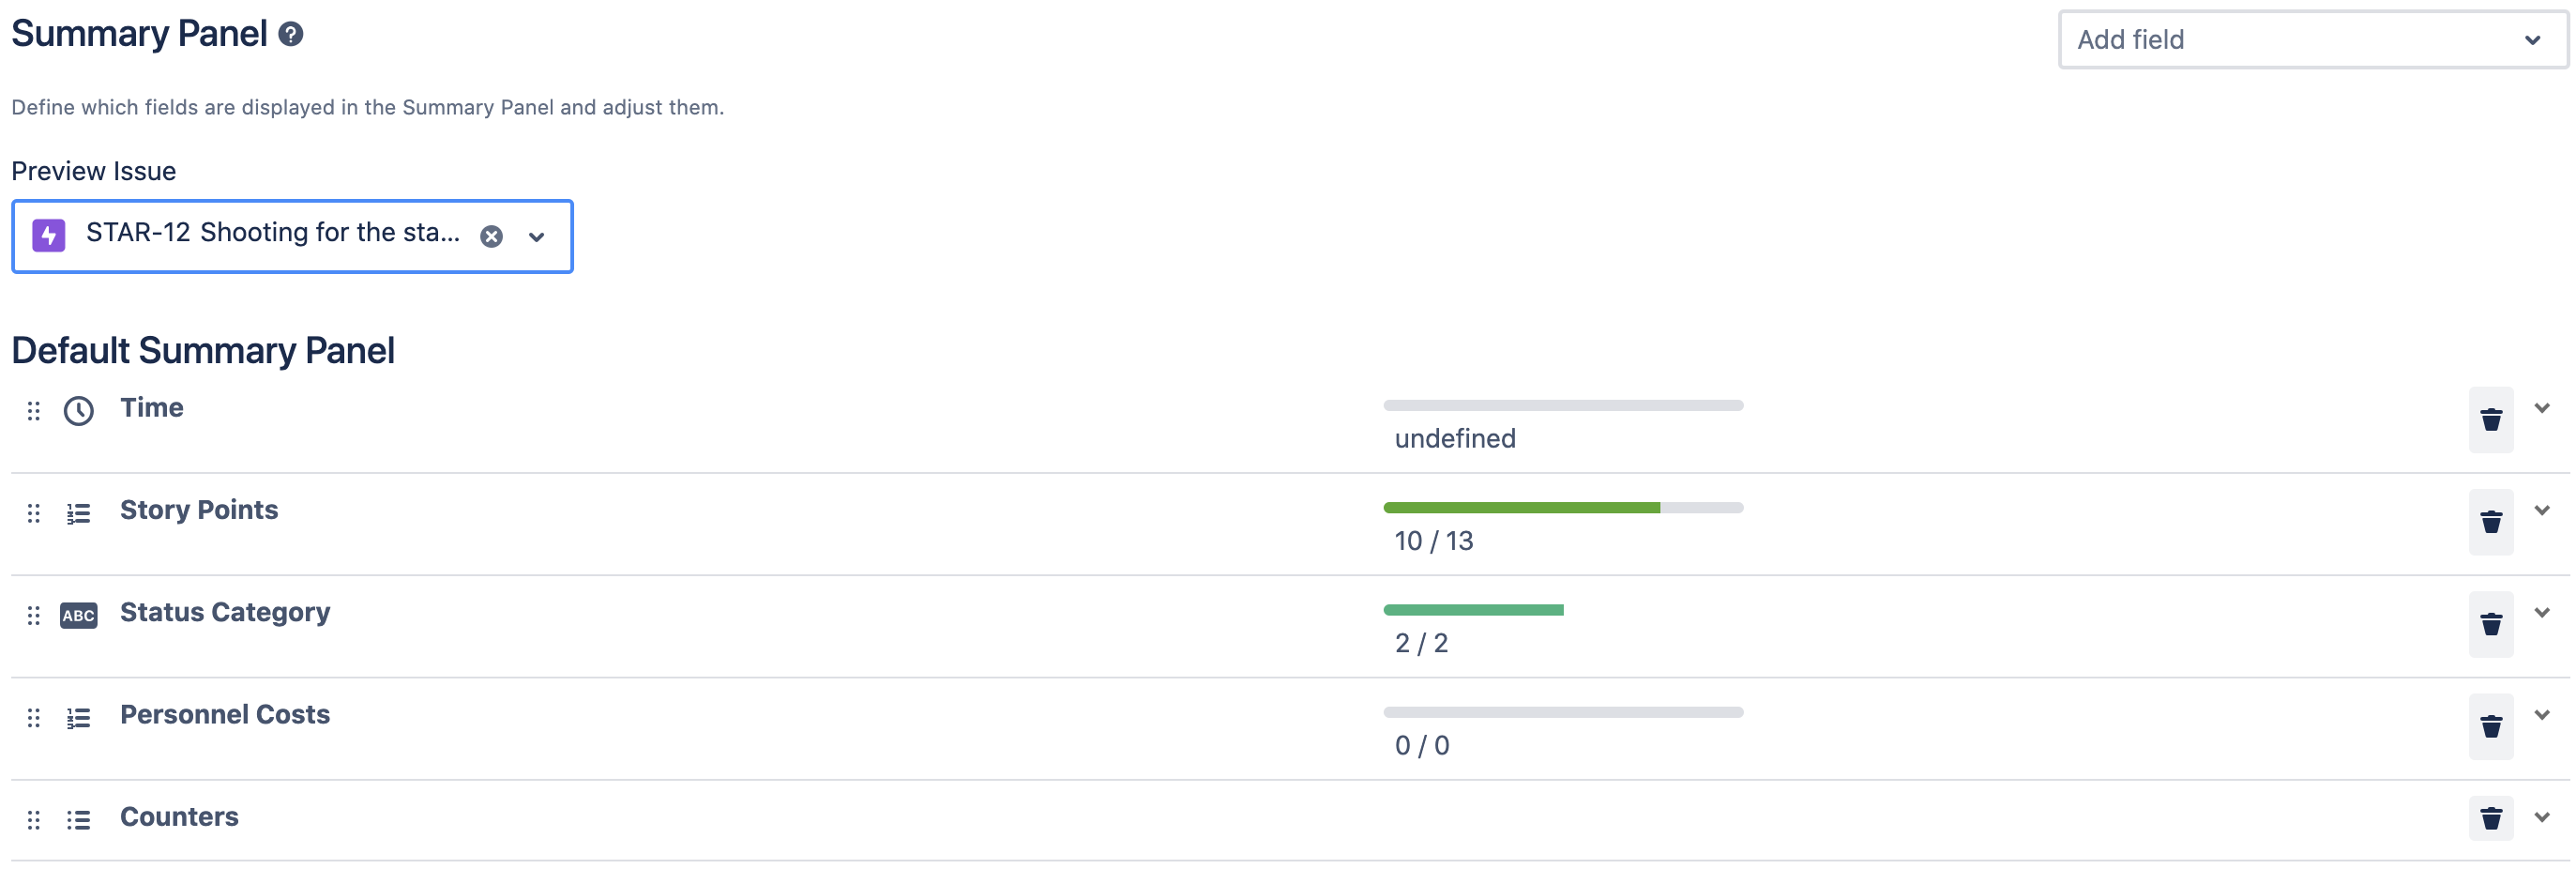Expand the Status Category row settings
The width and height of the screenshot is (2576, 884).
point(2543,612)
